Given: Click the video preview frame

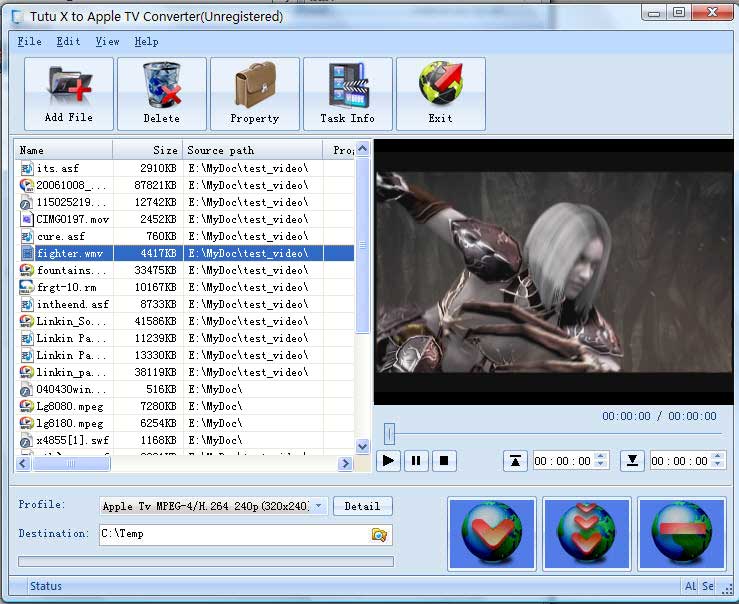Looking at the screenshot, I should 553,272.
